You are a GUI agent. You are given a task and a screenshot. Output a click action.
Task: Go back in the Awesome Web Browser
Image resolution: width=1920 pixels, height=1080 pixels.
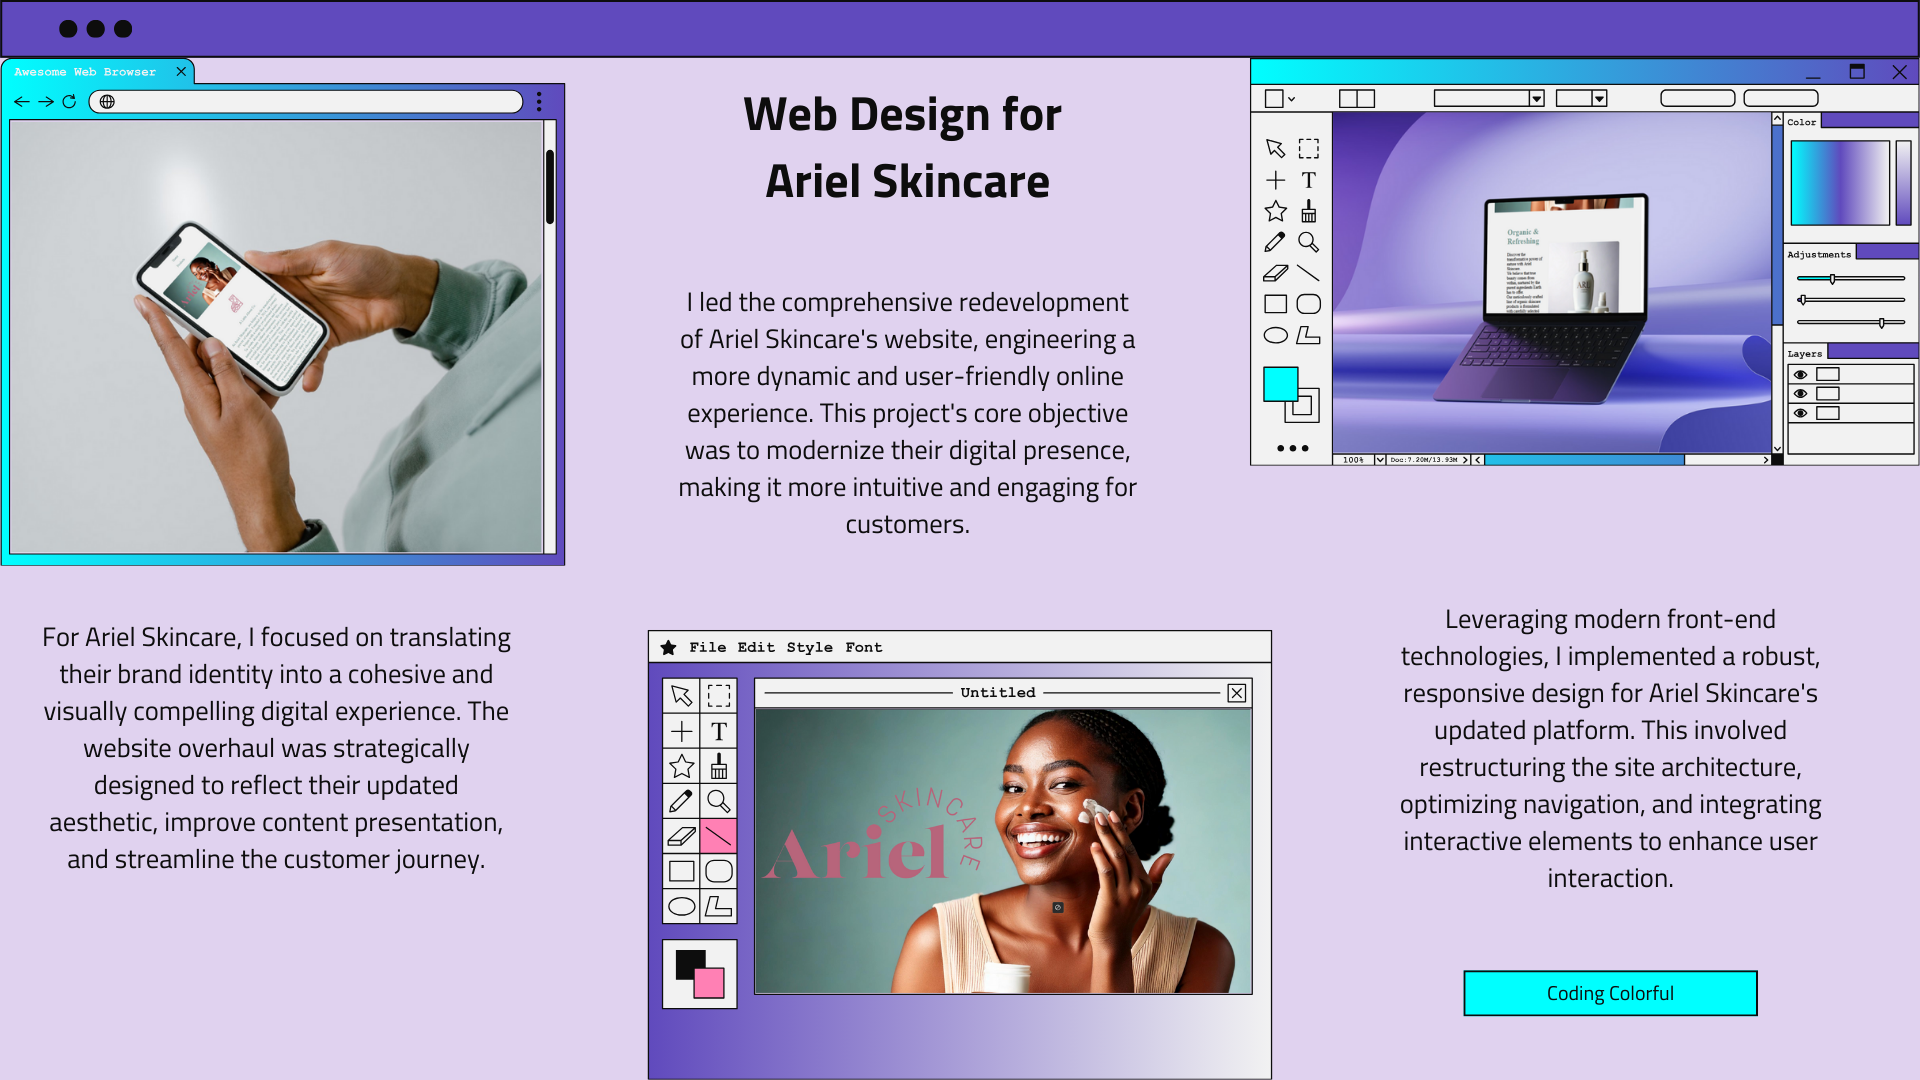[22, 102]
